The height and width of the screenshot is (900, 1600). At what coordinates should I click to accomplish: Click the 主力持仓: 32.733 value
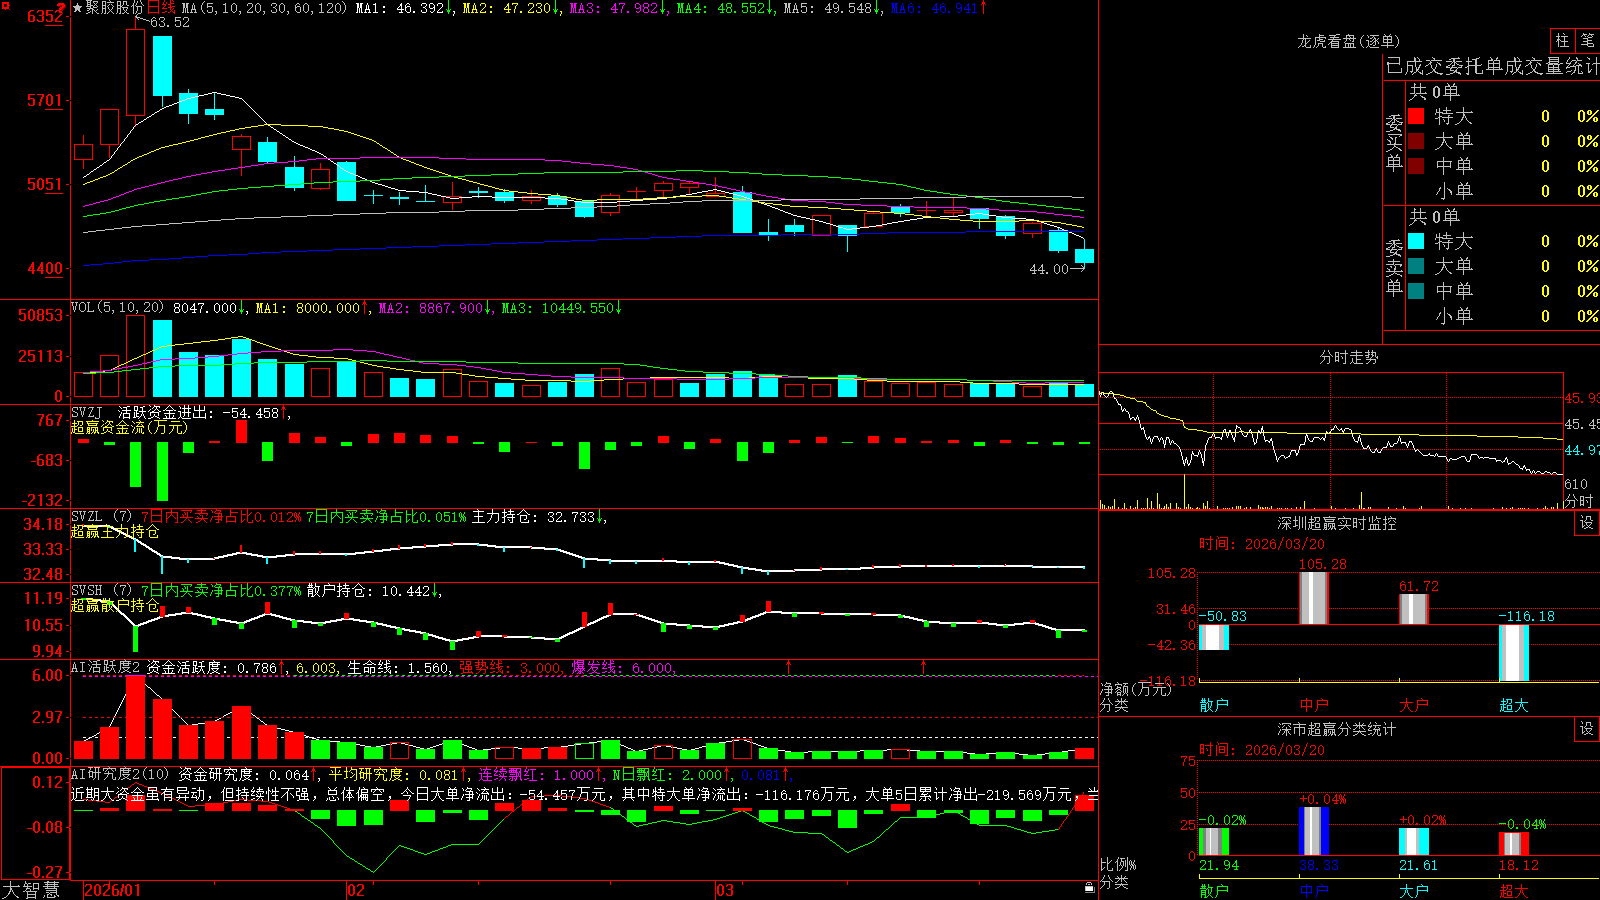(534, 517)
